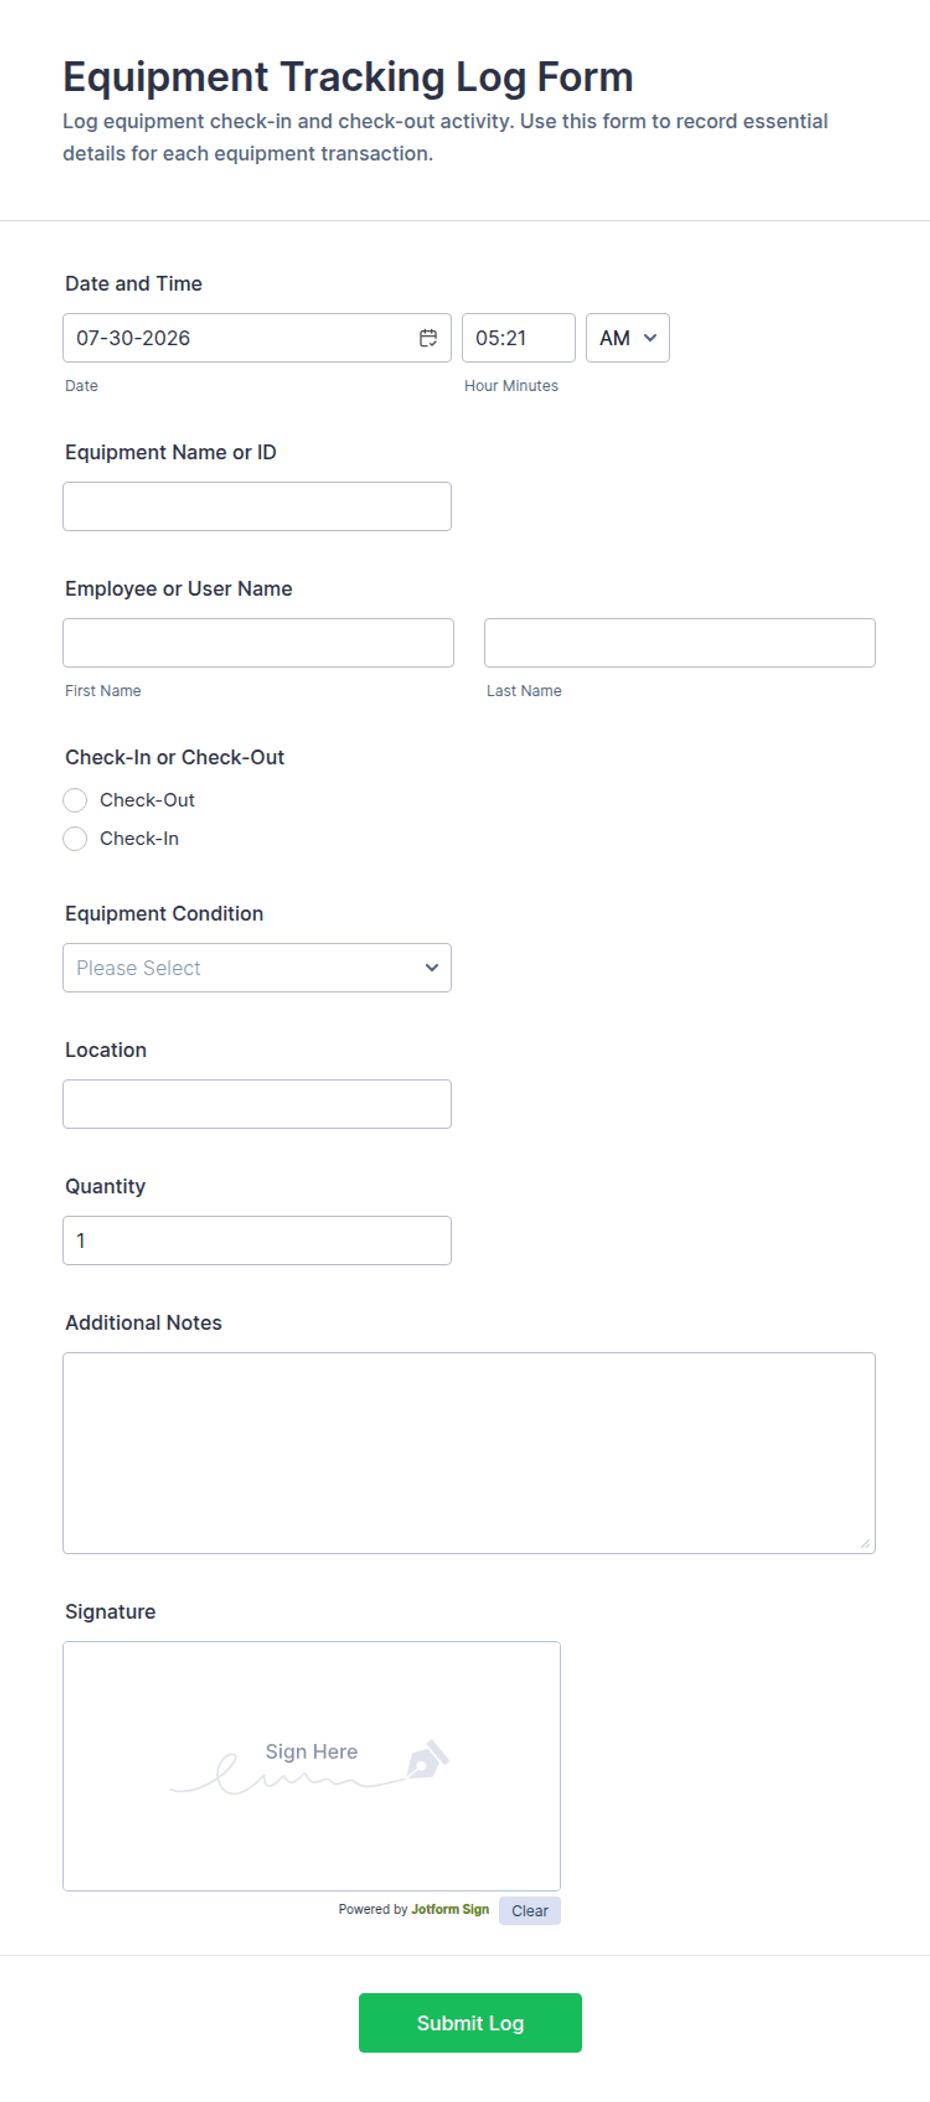The width and height of the screenshot is (930, 2102).
Task: Click the Quantity field
Action: pyautogui.click(x=257, y=1240)
